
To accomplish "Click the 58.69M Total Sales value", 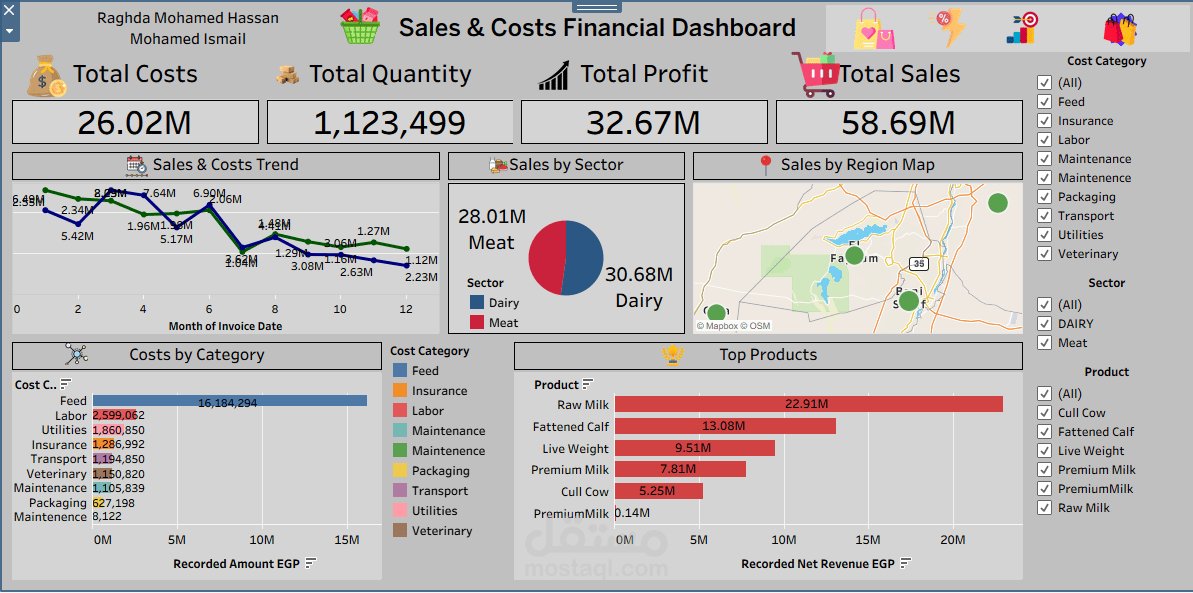I will tap(899, 123).
